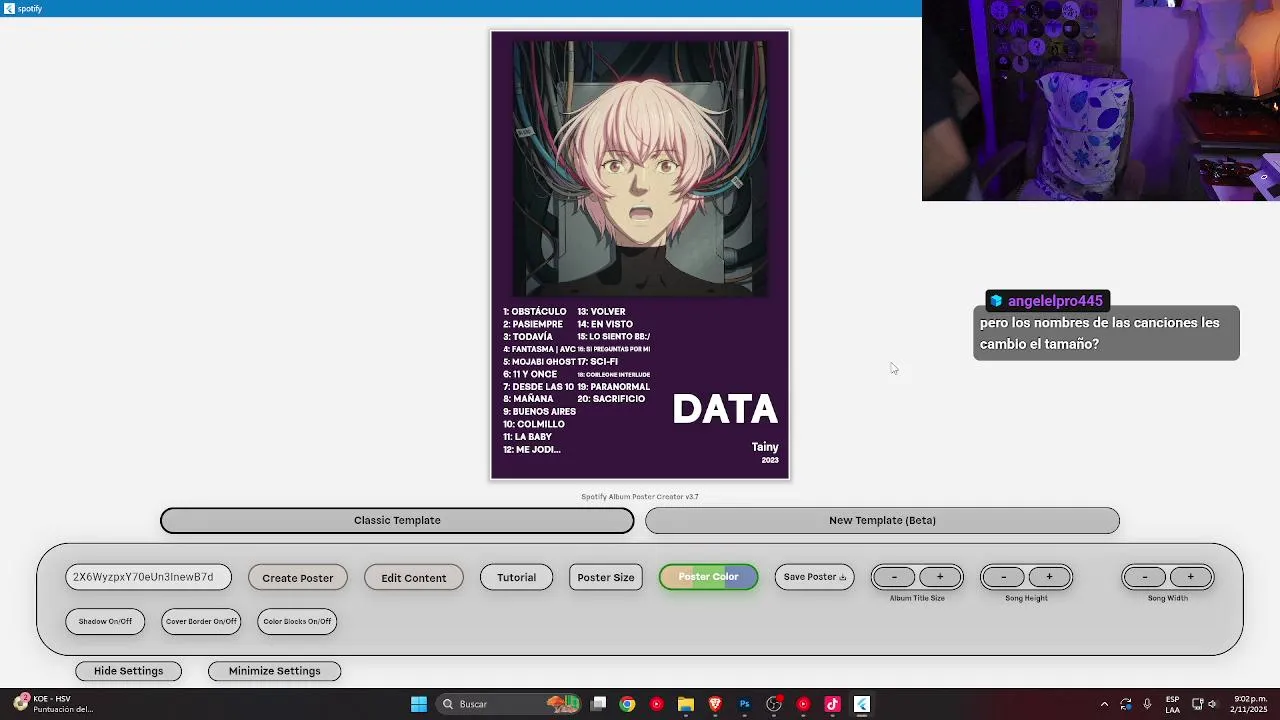The height and width of the screenshot is (720, 1280).
Task: Open the Poster Color picker
Action: pyautogui.click(x=708, y=577)
